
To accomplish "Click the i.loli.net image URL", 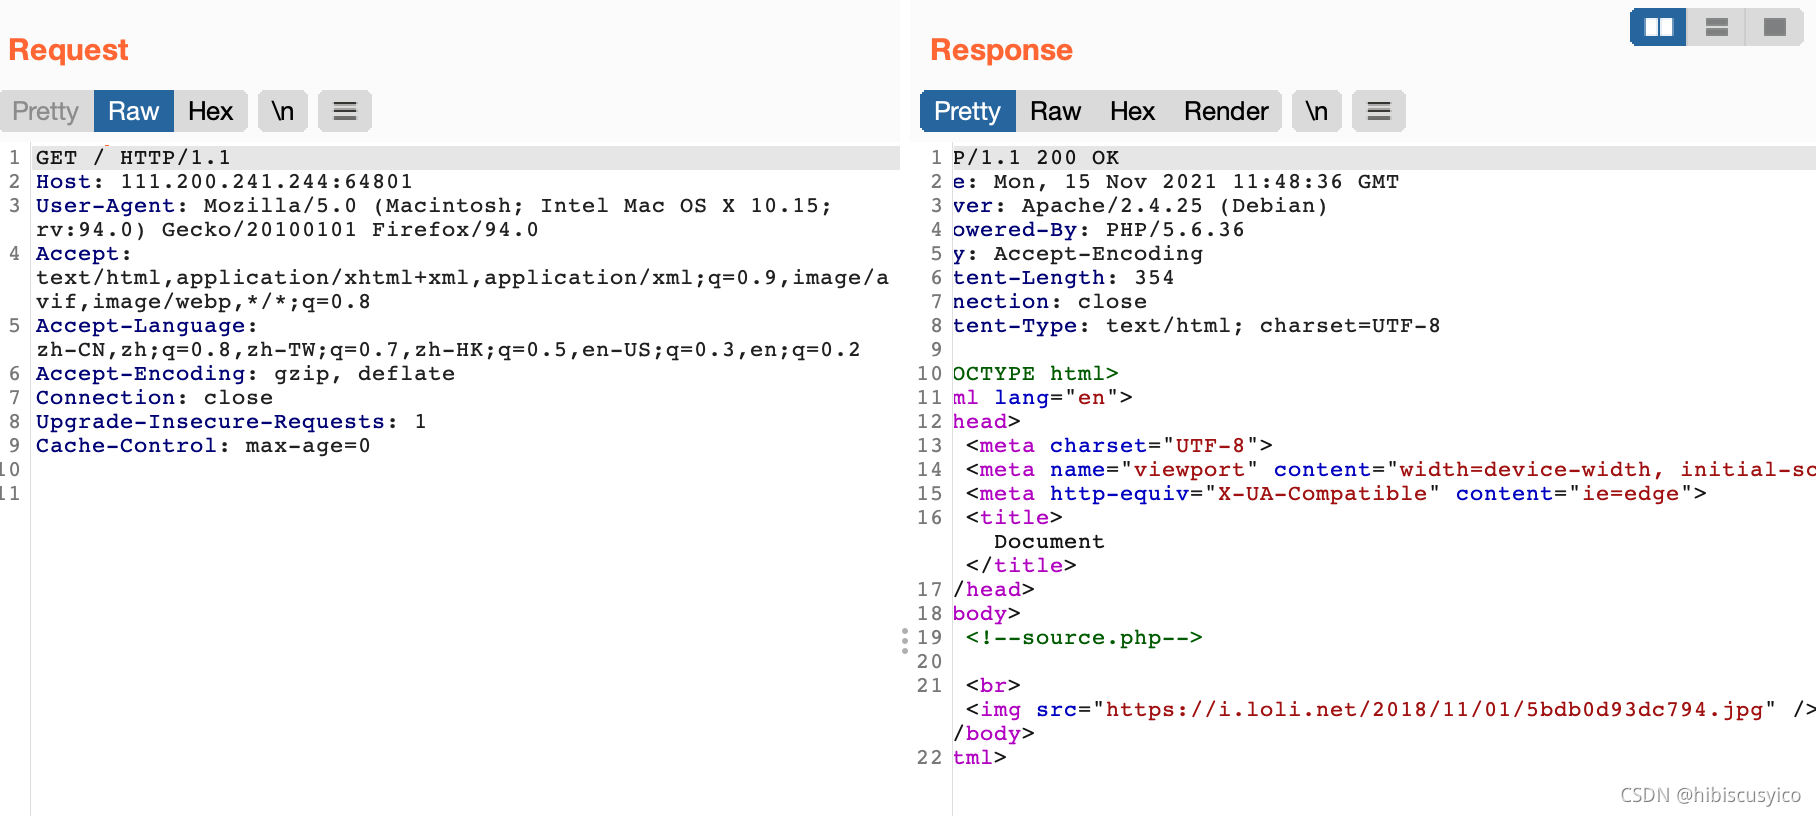I will 1434,710.
